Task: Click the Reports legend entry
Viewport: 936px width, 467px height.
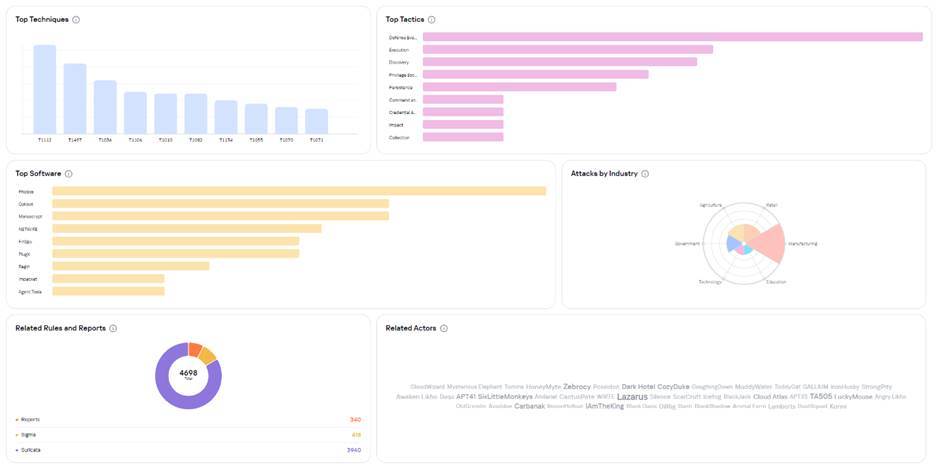Action: 30,420
